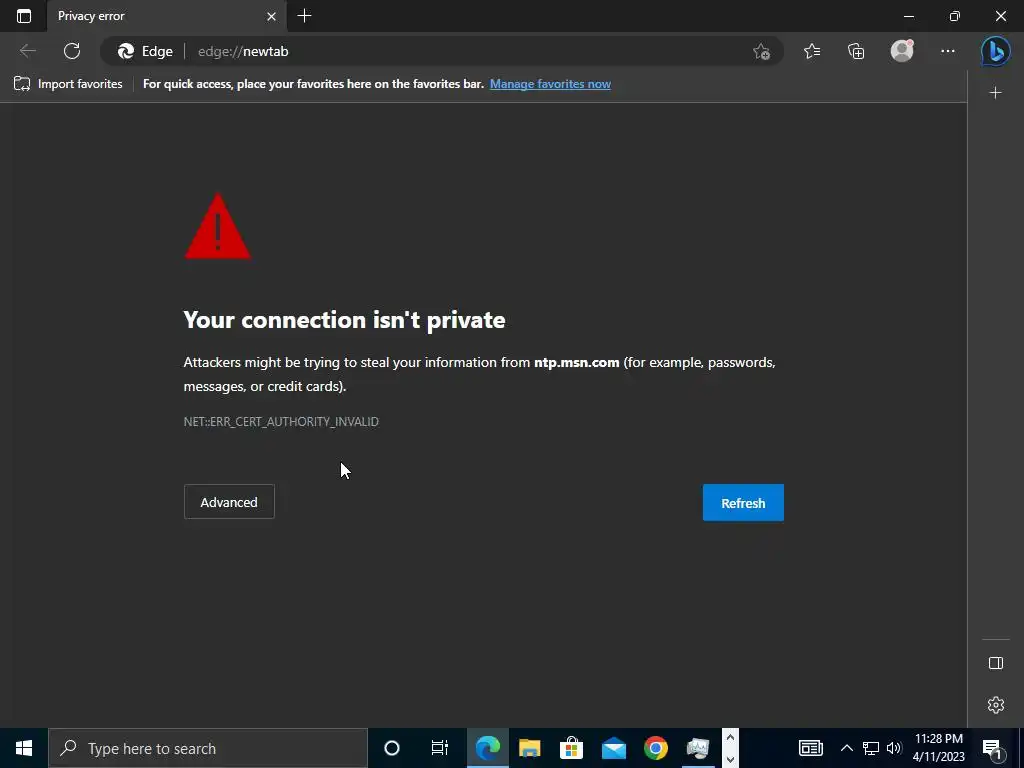
Task: Open the network status tray icon
Action: click(871, 748)
